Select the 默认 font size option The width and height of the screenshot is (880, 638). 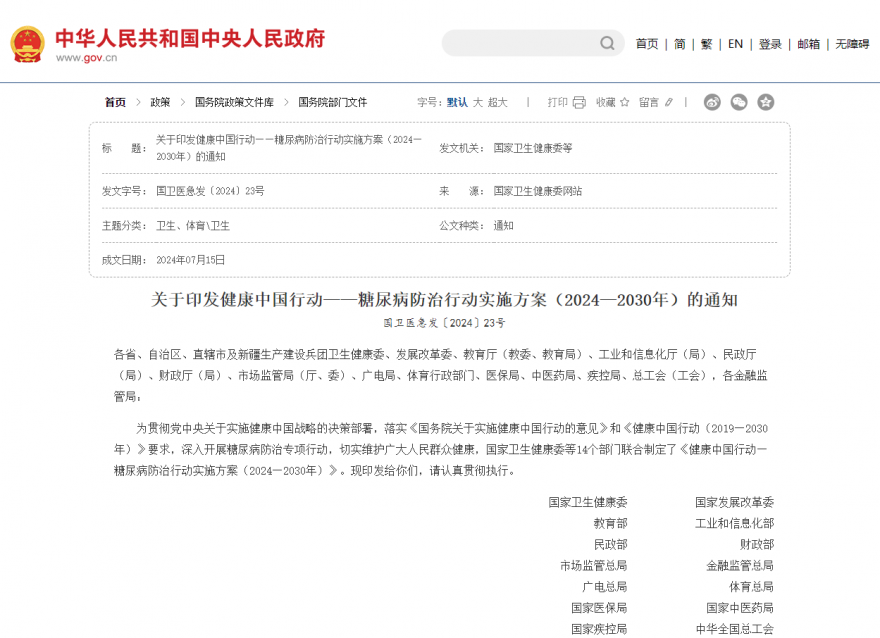coord(455,101)
